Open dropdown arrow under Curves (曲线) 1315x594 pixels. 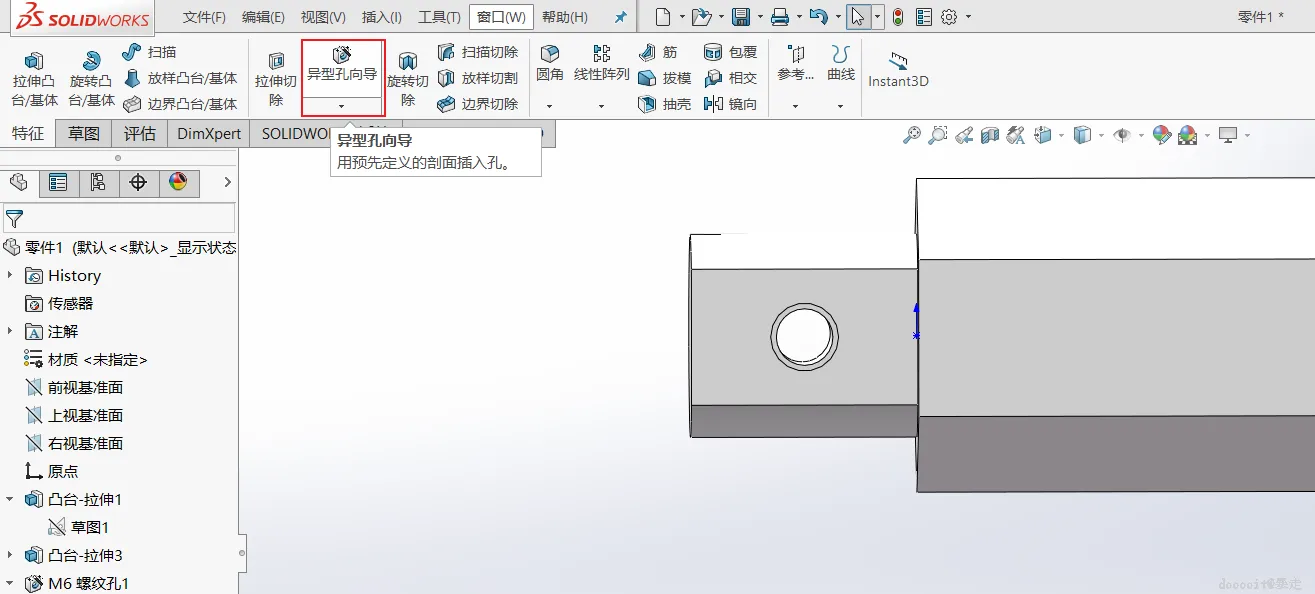[840, 106]
